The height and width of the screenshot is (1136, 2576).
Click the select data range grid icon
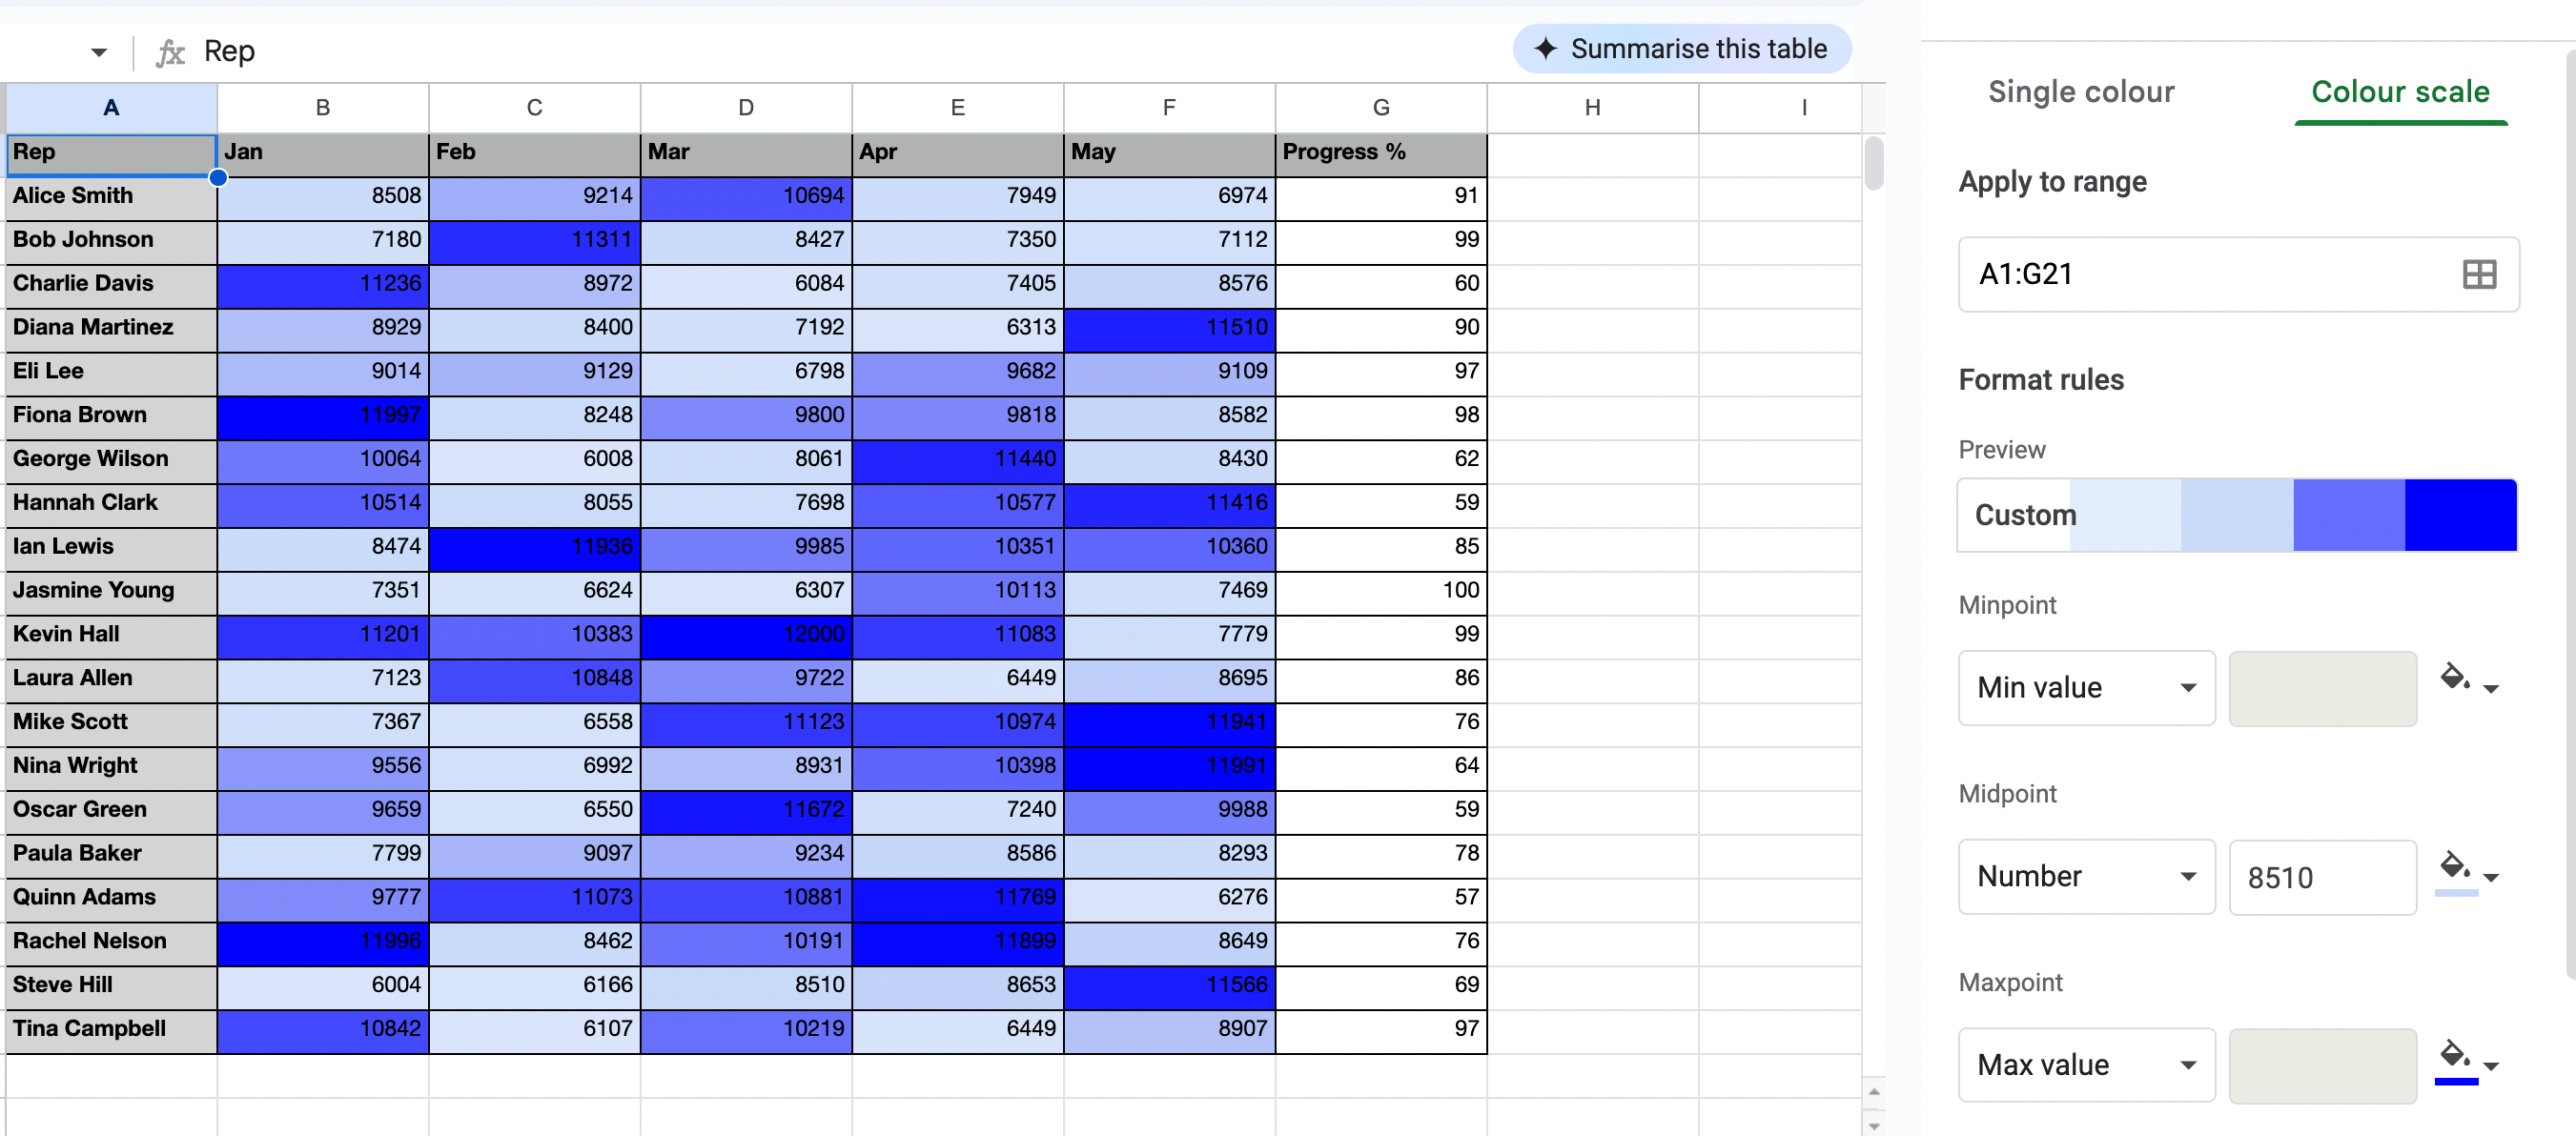2478,274
